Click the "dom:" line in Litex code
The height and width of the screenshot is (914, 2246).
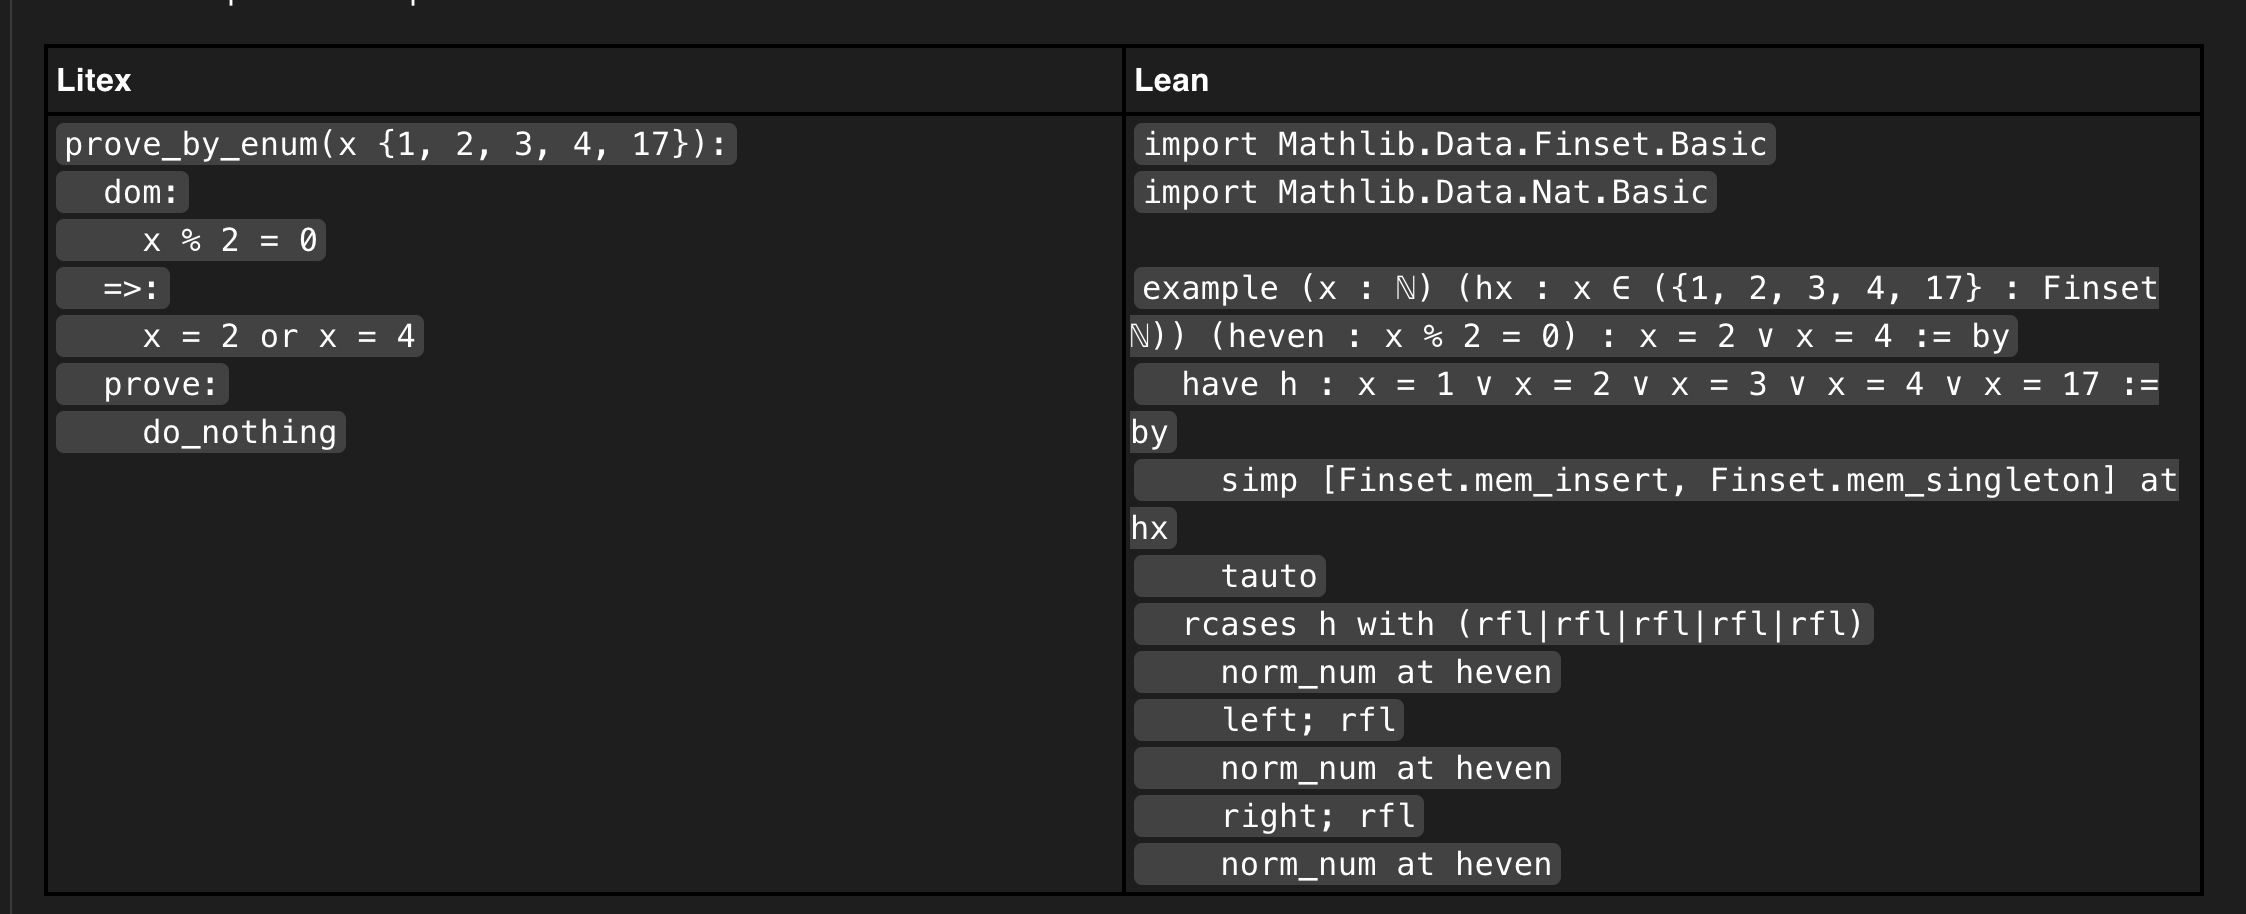tap(123, 192)
